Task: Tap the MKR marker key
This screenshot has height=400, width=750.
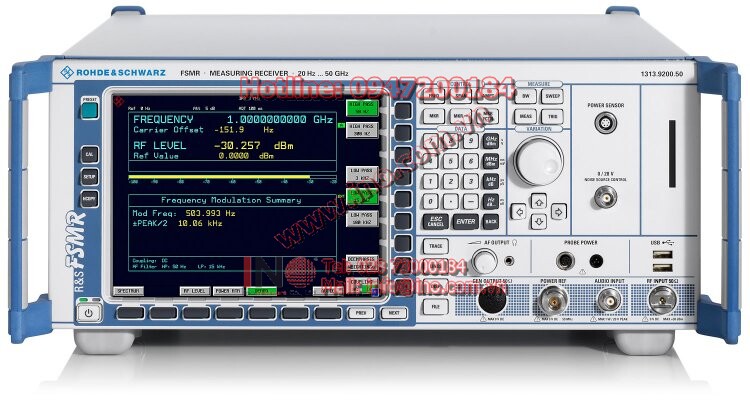Action: tap(434, 116)
